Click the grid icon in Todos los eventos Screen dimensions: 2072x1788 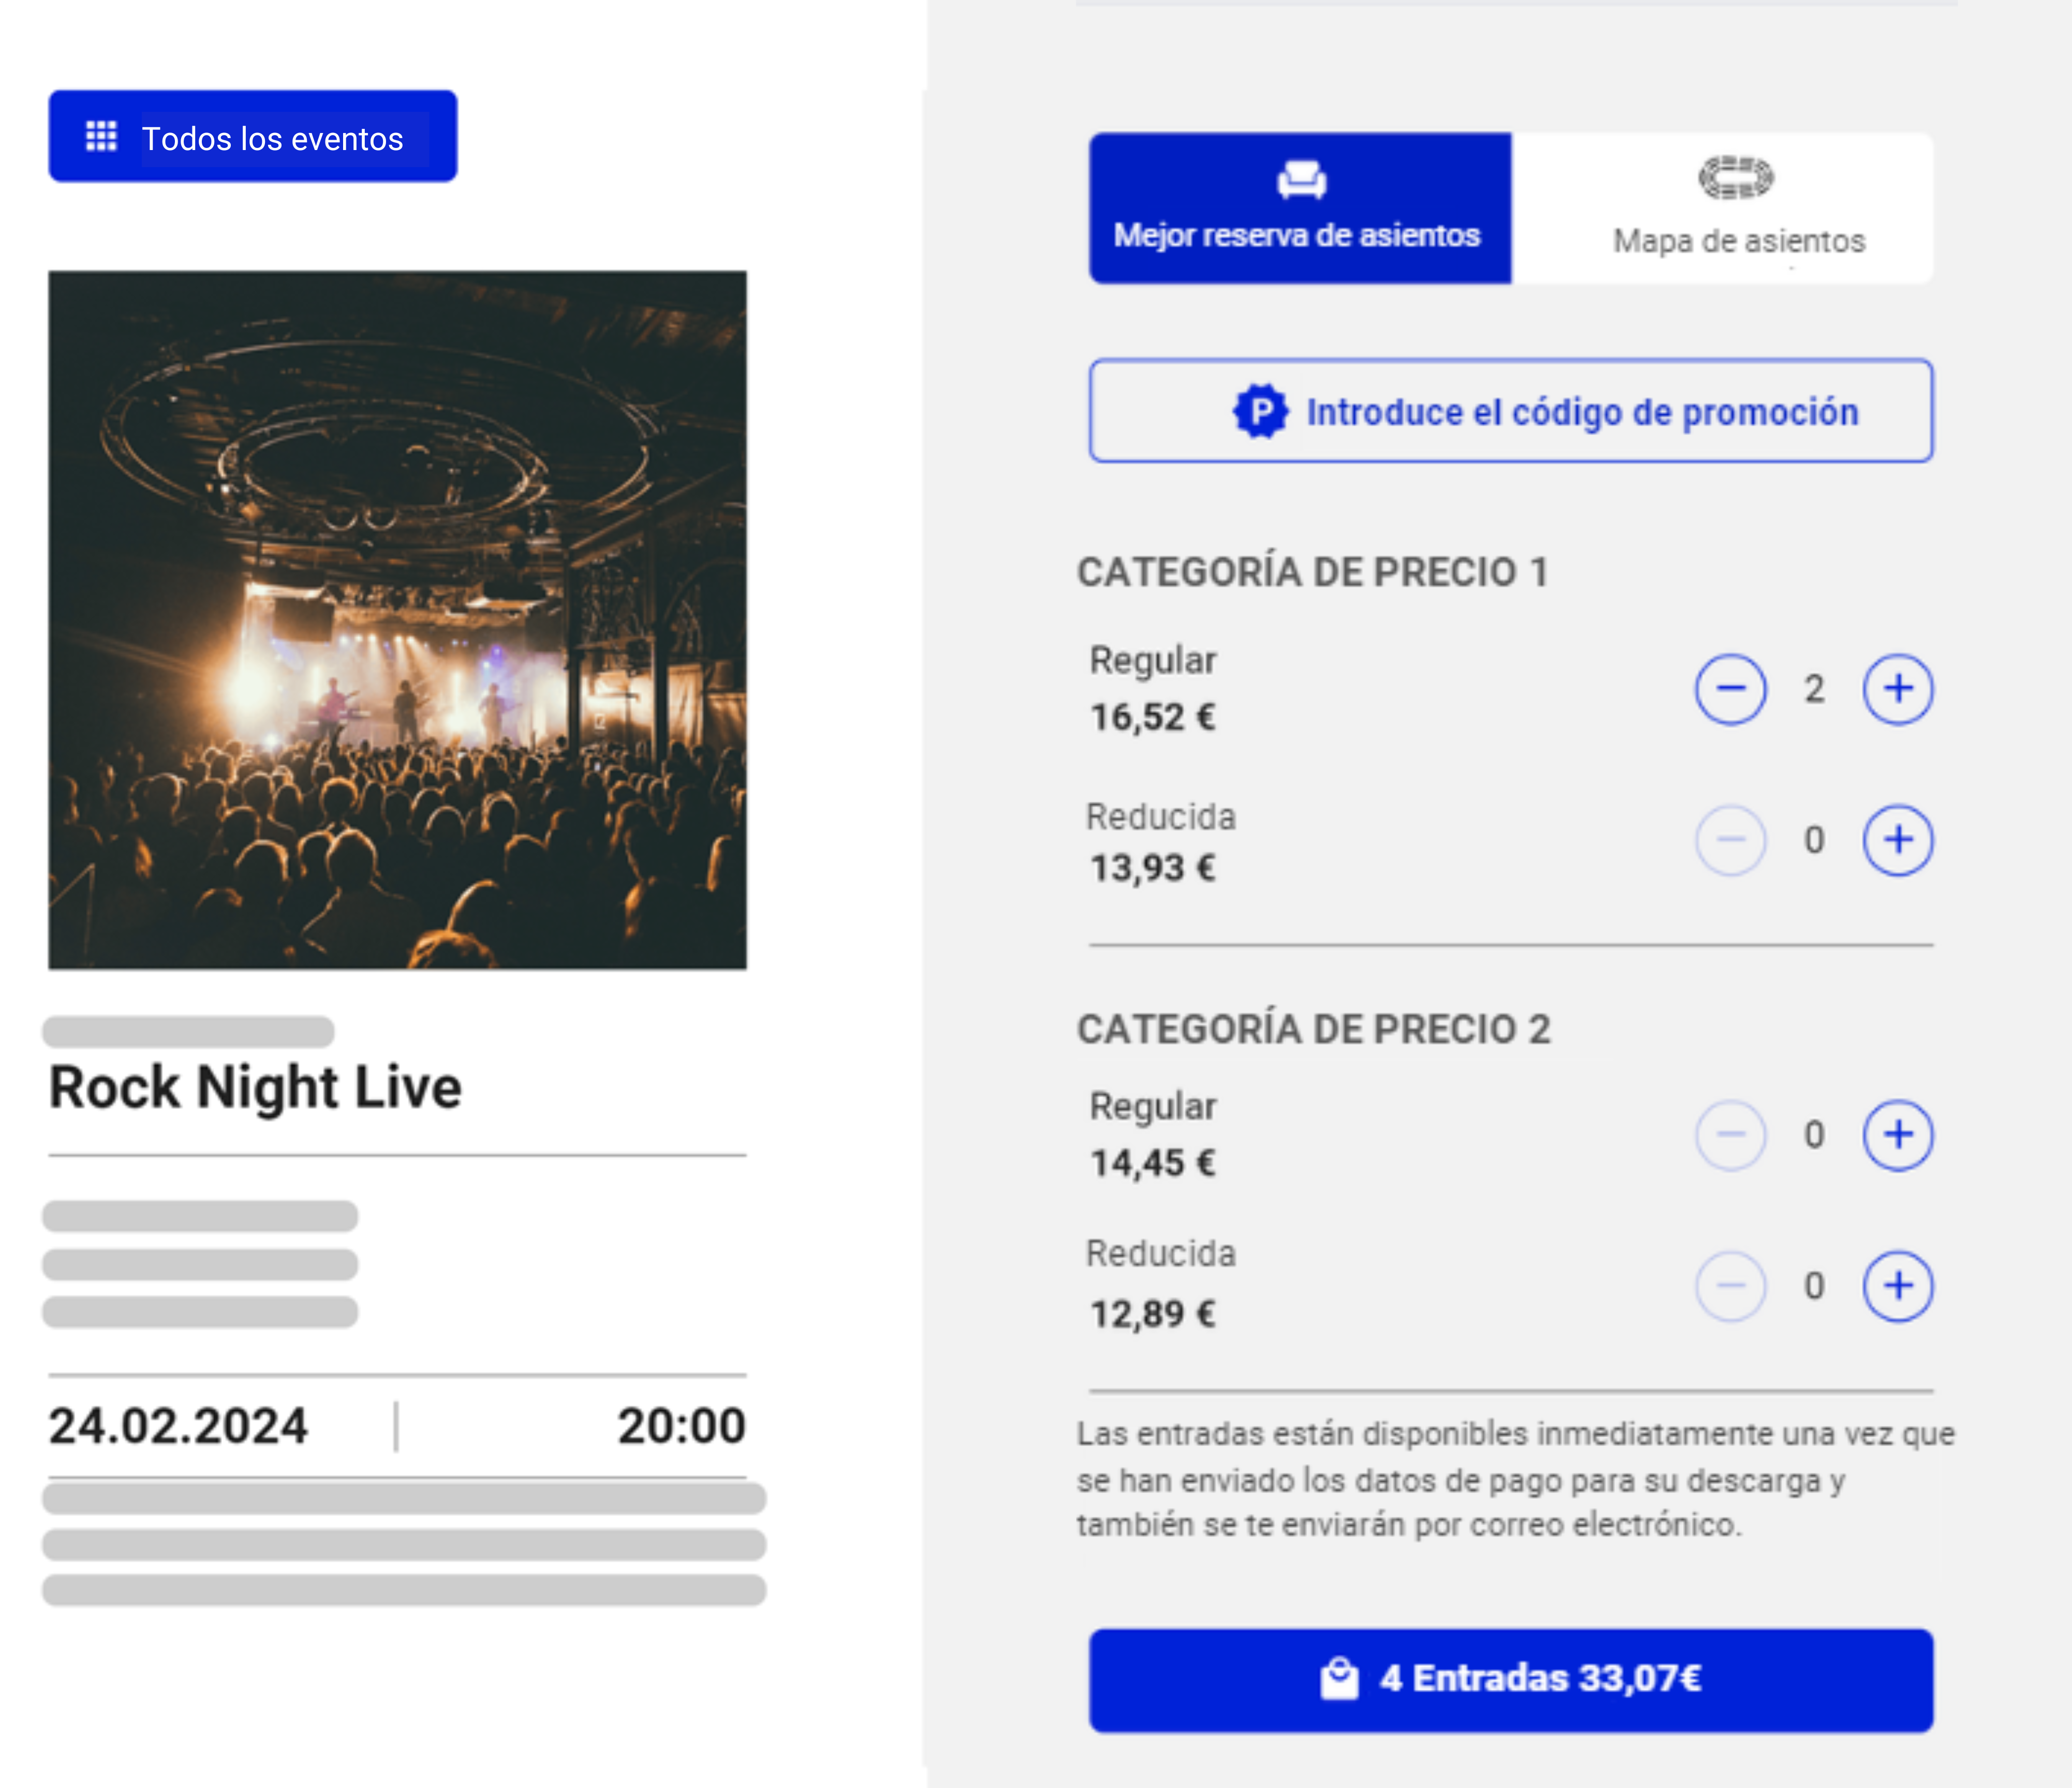[101, 136]
